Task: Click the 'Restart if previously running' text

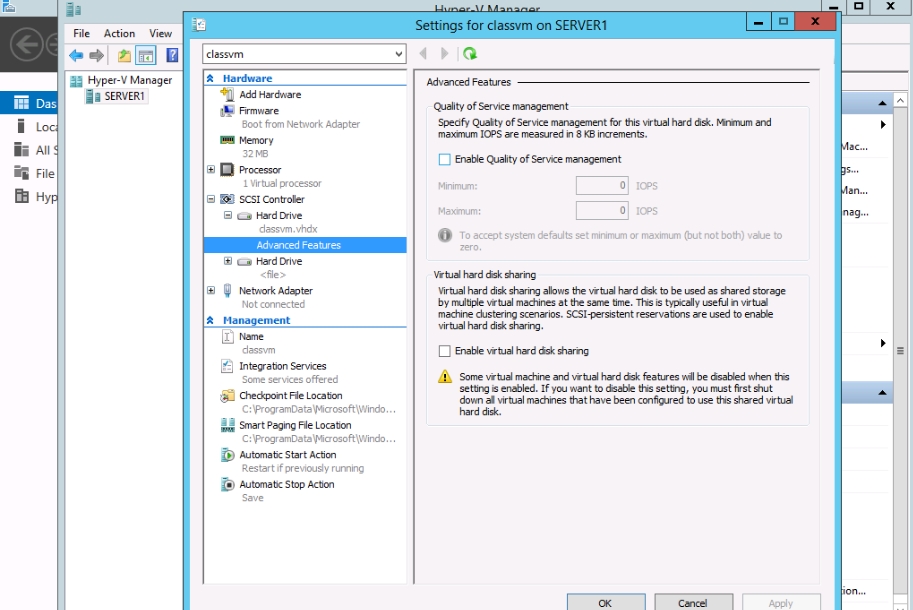Action: 303,468
